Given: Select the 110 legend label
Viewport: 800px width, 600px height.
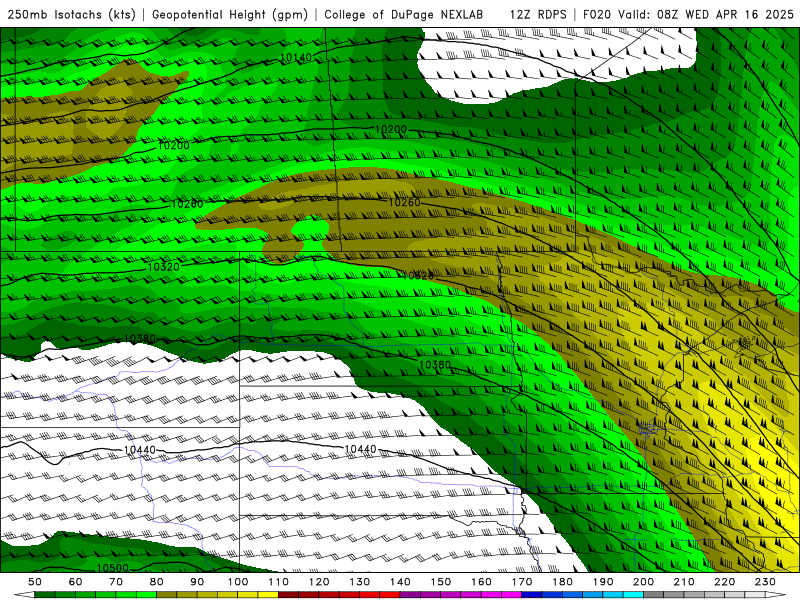Looking at the screenshot, I should pyautogui.click(x=279, y=582).
